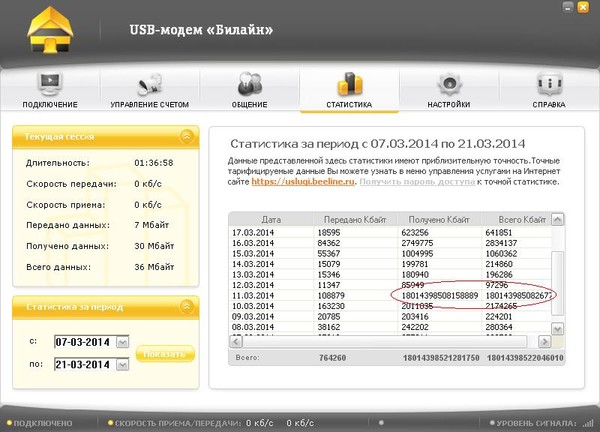600x432 pixels.
Task: Select the 17.03.2014 table row
Action: [390, 232]
